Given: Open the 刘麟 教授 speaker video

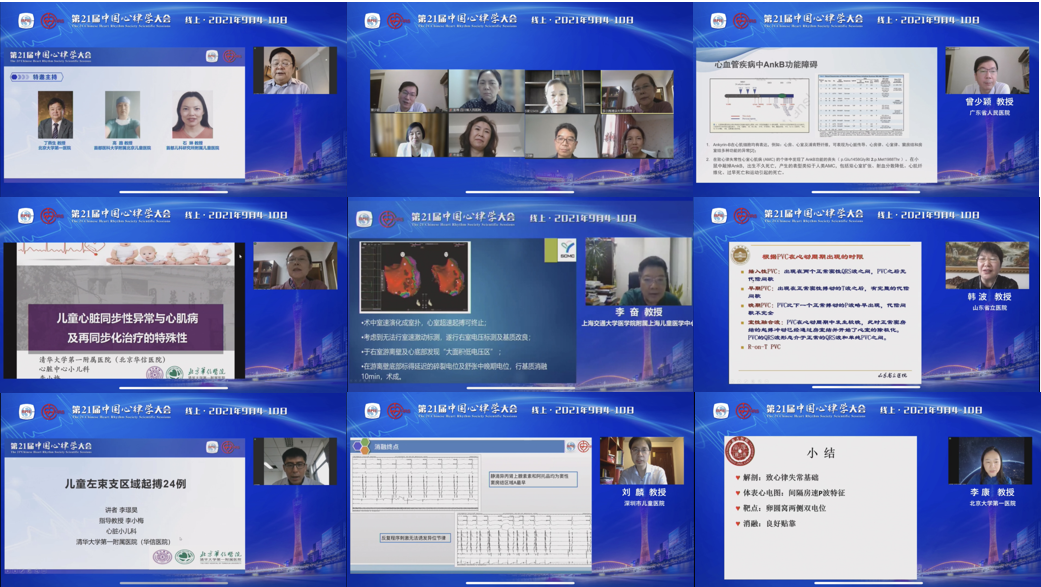Looking at the screenshot, I should pyautogui.click(x=641, y=461).
